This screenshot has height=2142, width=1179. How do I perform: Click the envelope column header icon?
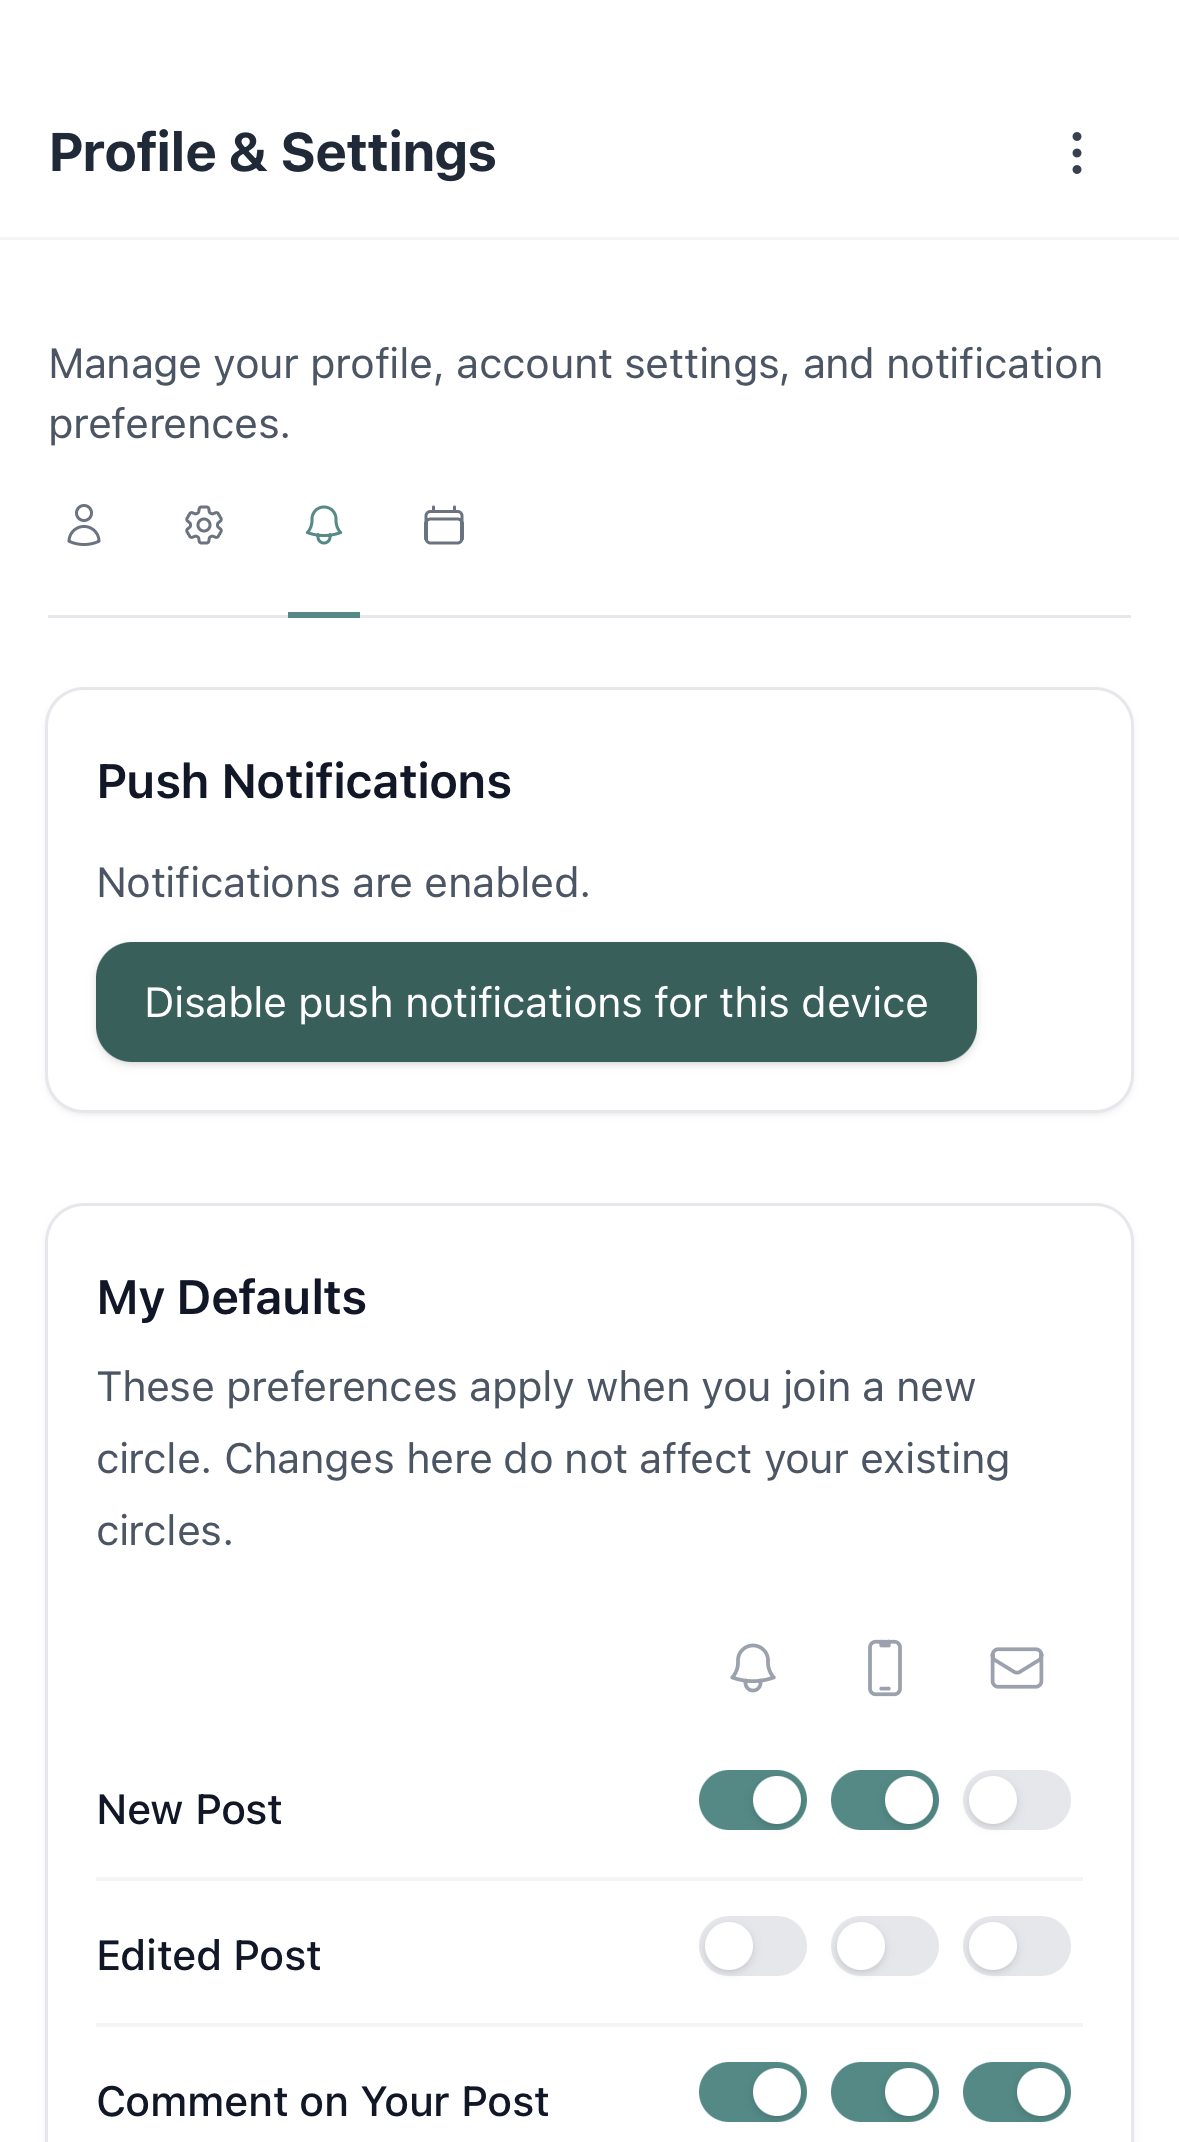[x=1016, y=1667]
